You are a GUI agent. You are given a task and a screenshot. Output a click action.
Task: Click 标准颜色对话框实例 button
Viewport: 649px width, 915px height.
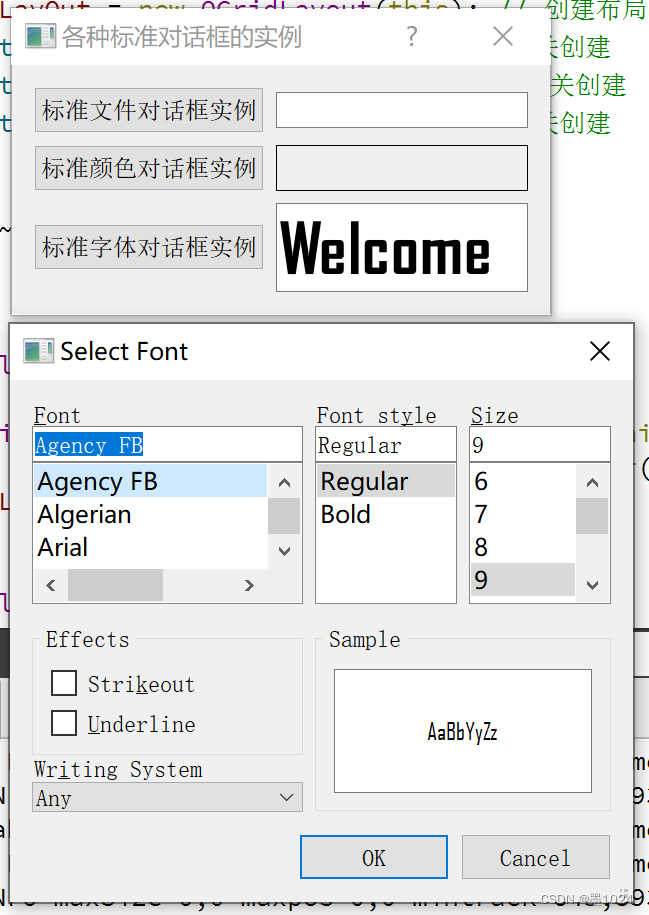(149, 169)
